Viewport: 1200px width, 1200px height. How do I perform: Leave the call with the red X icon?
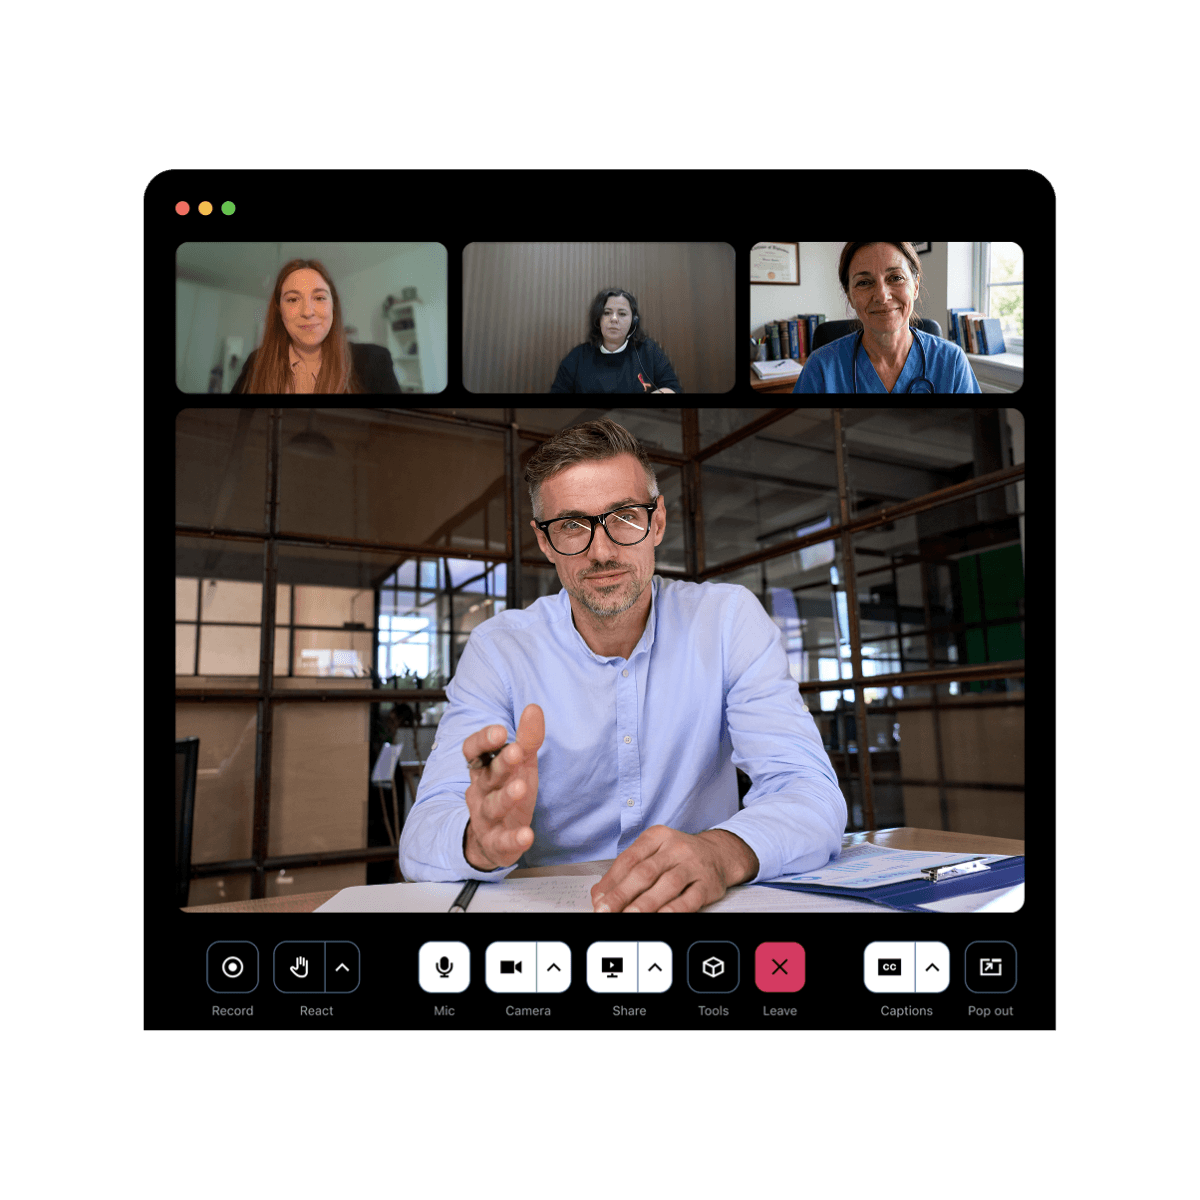[780, 966]
